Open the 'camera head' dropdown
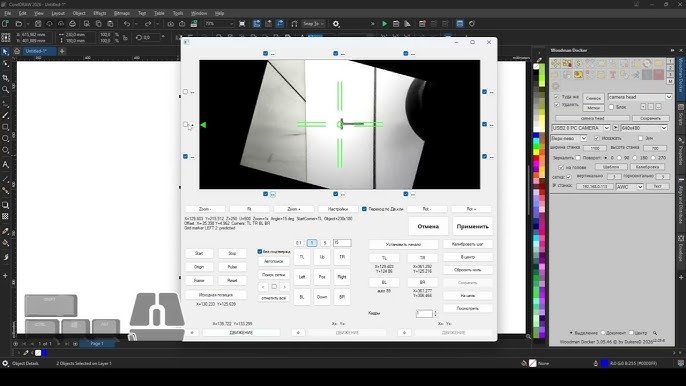The image size is (686, 386). coord(668,97)
